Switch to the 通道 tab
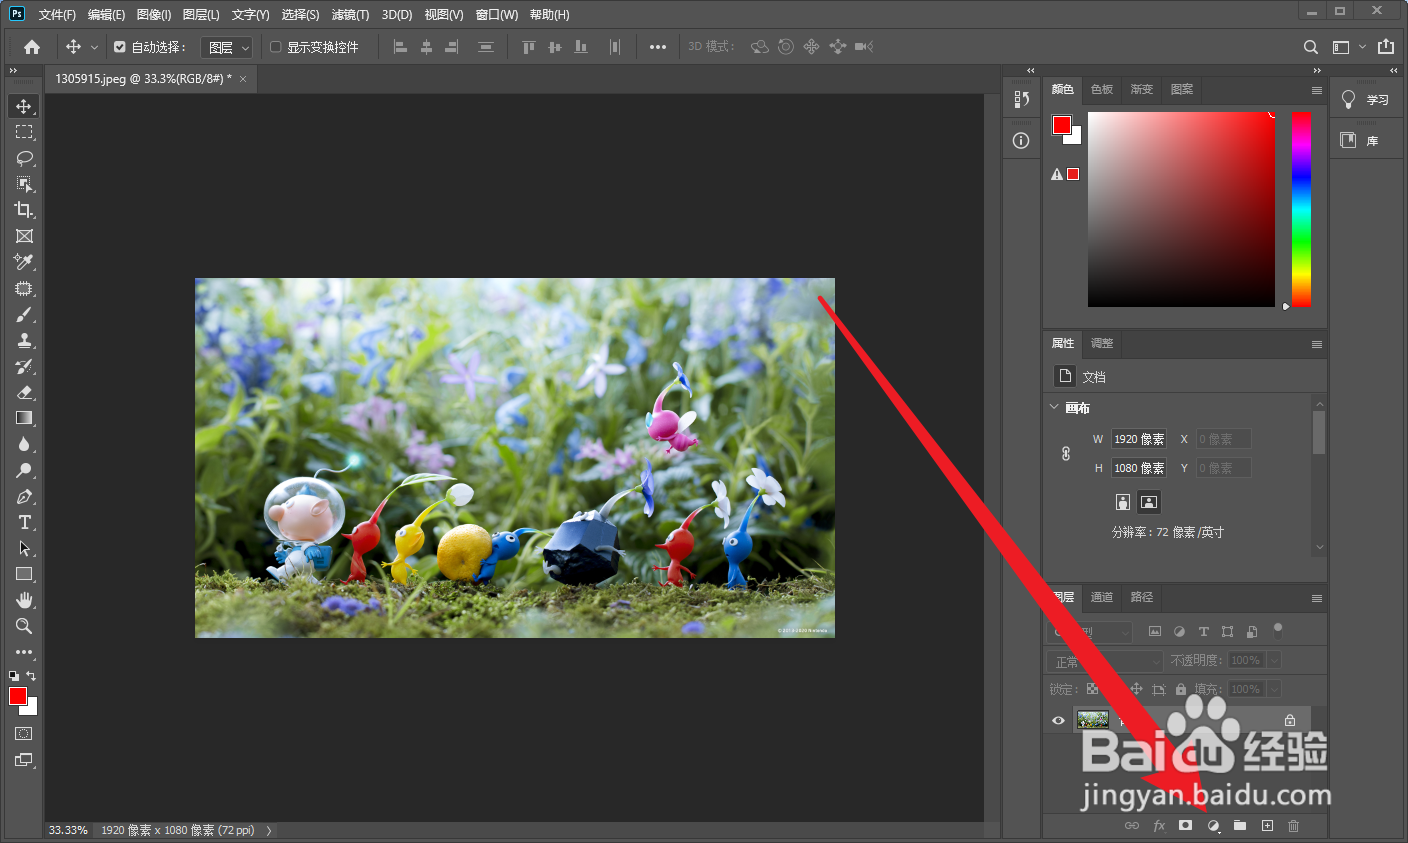 [1101, 597]
